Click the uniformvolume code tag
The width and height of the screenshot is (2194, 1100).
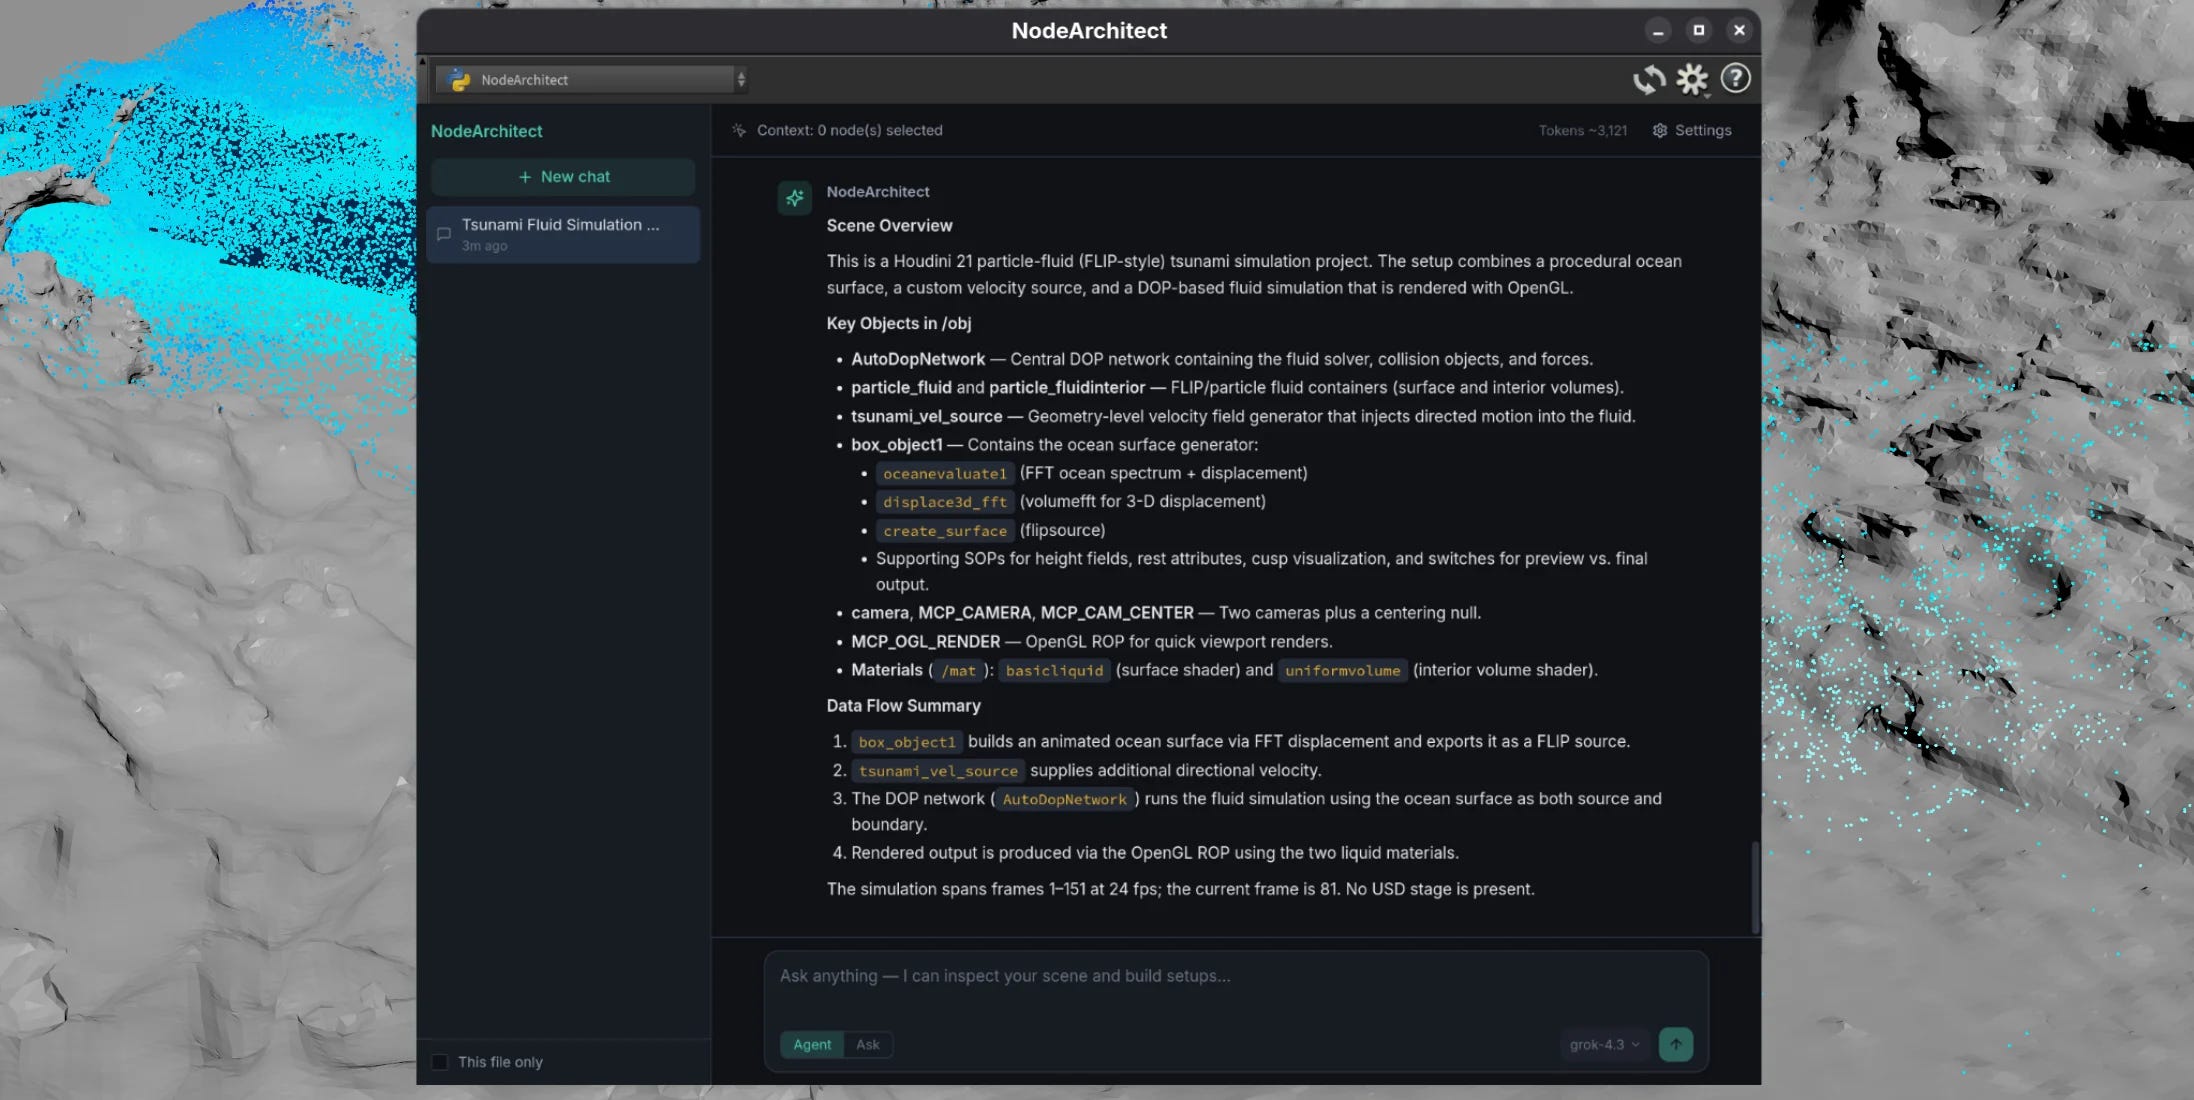click(1342, 671)
